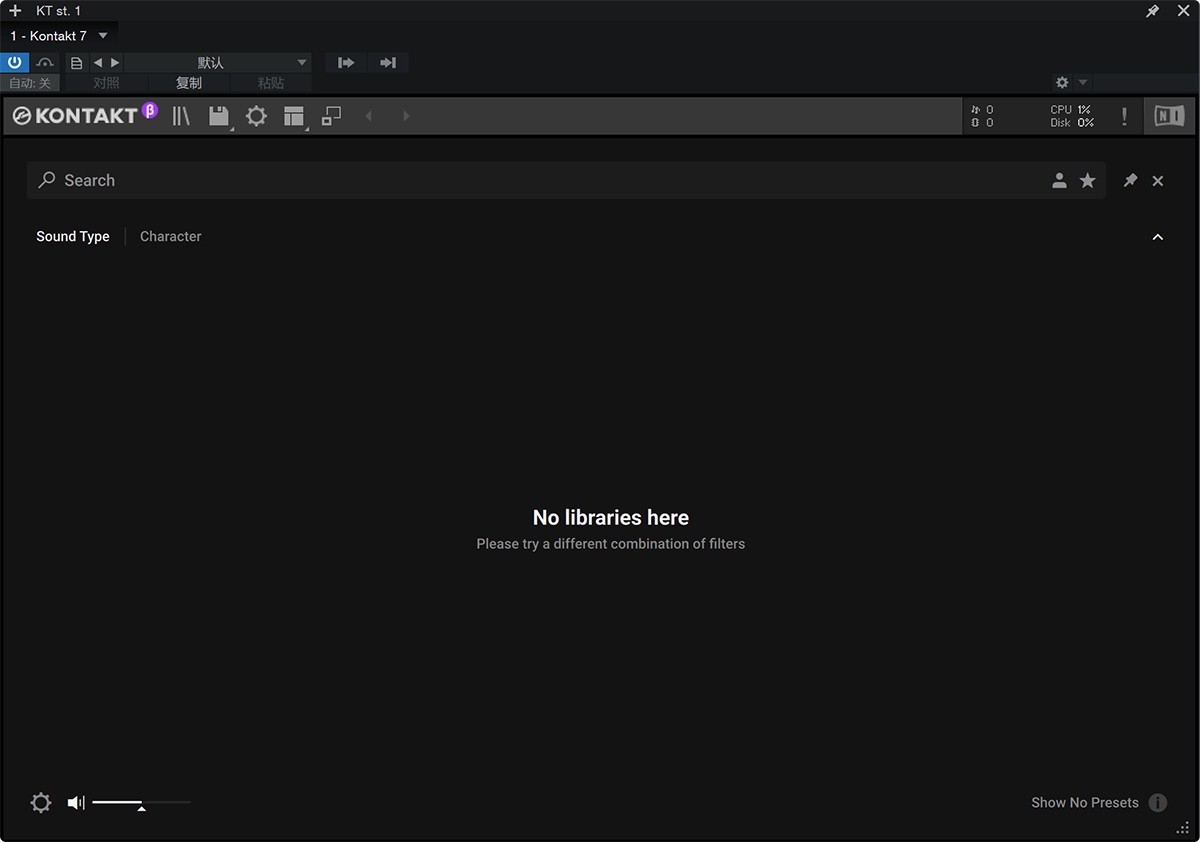This screenshot has width=1200, height=842.
Task: Click the NI logo in the header
Action: pyautogui.click(x=1168, y=115)
